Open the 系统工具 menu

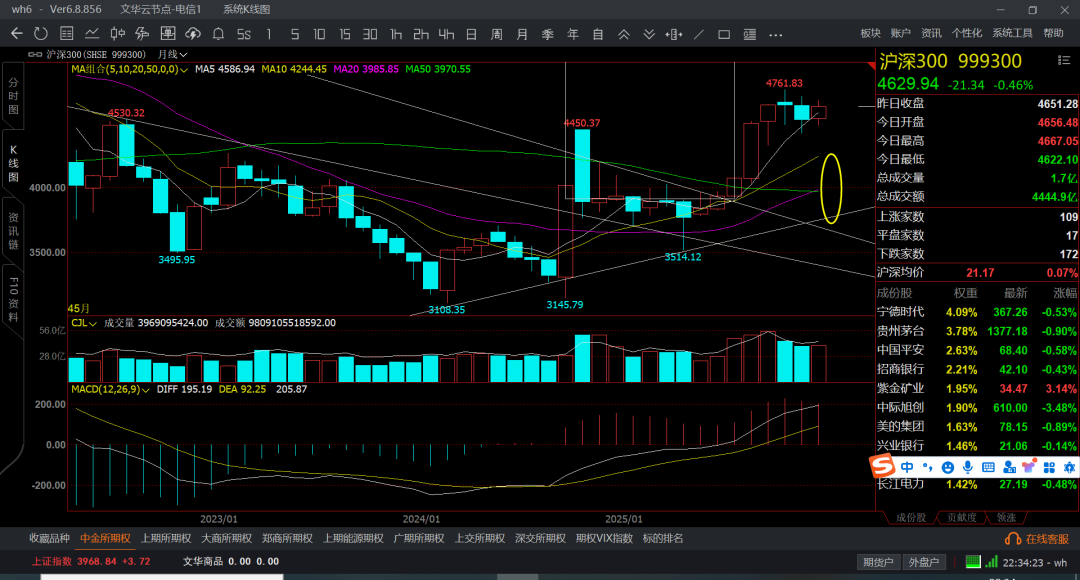pyautogui.click(x=1012, y=33)
